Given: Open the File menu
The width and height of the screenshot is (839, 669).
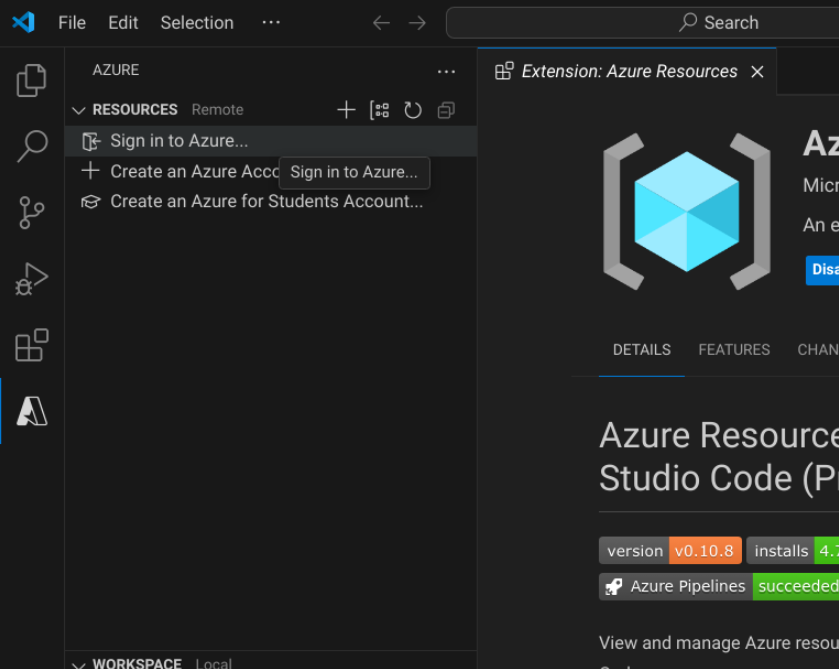Looking at the screenshot, I should pos(72,22).
